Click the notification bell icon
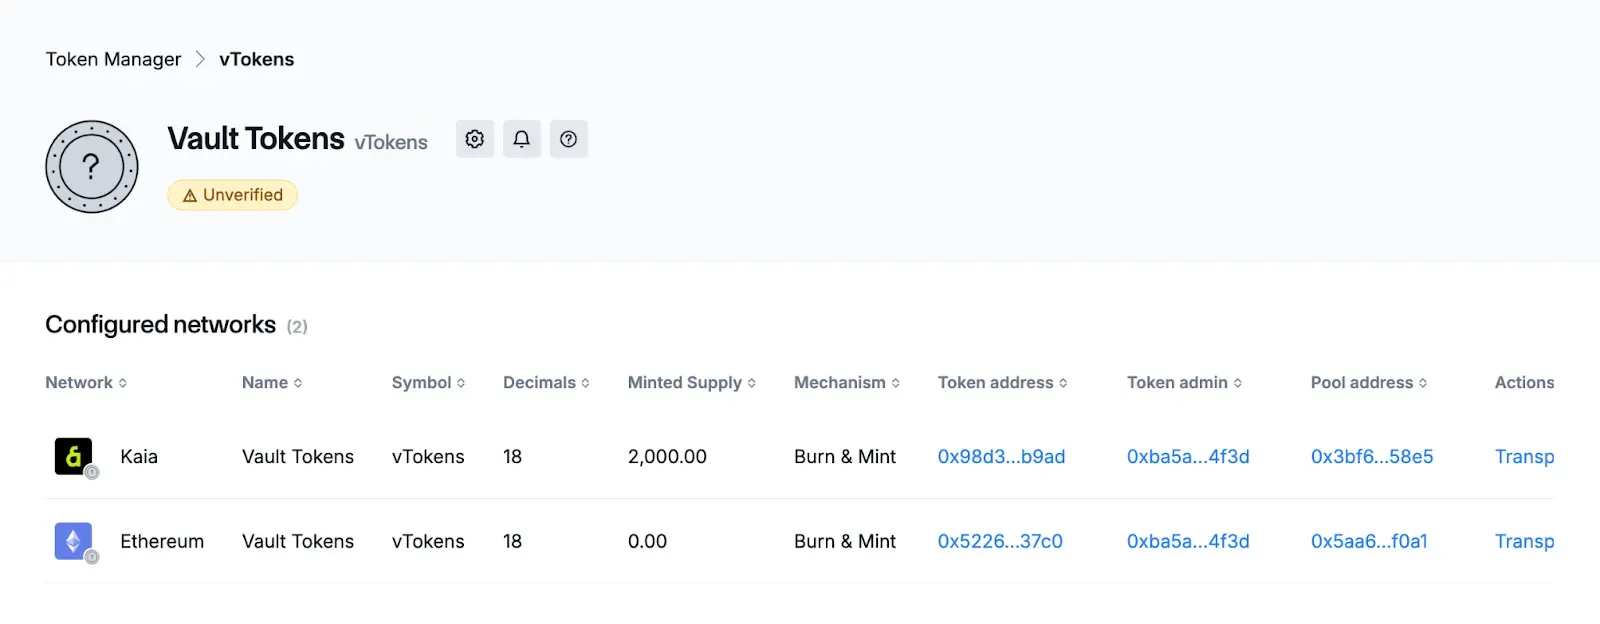 point(522,139)
